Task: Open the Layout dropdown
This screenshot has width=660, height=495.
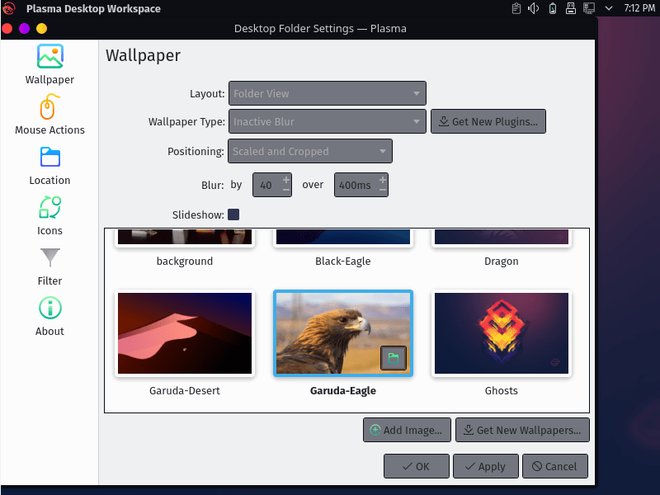Action: (x=327, y=93)
